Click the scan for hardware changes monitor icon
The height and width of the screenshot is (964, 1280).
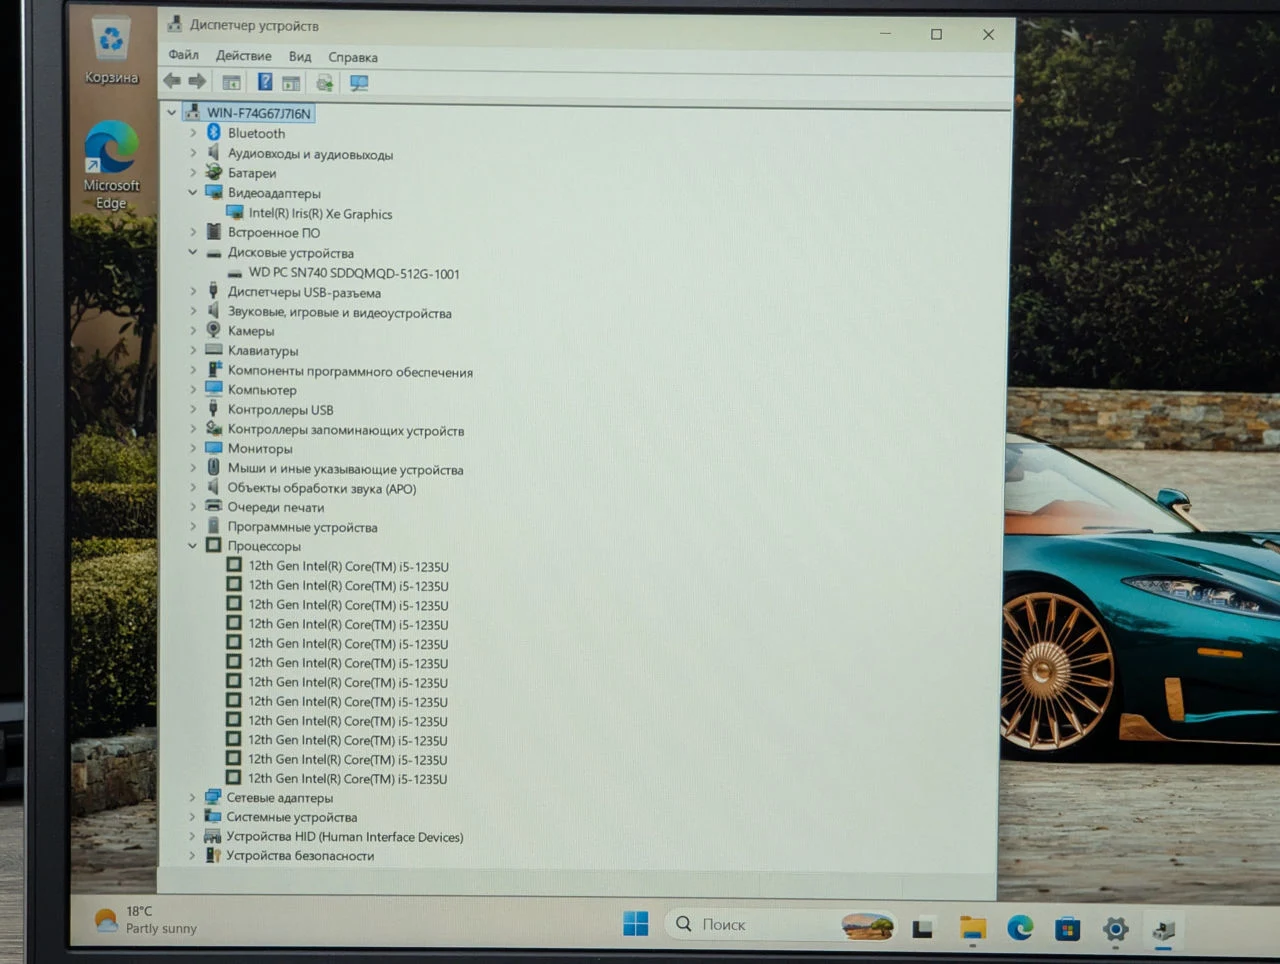click(x=359, y=84)
